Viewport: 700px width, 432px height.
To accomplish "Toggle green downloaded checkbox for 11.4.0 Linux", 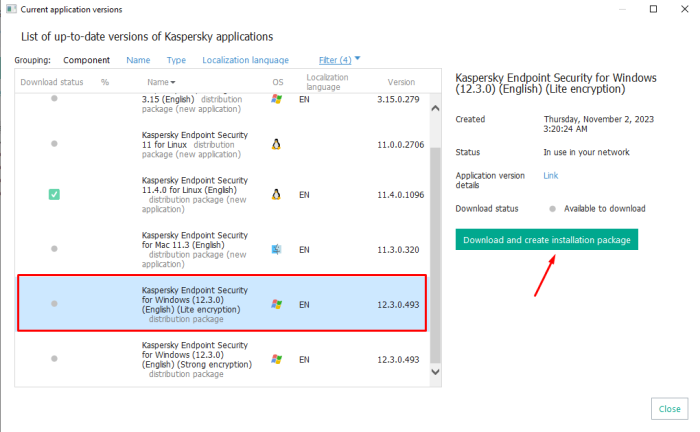I will click(x=54, y=195).
